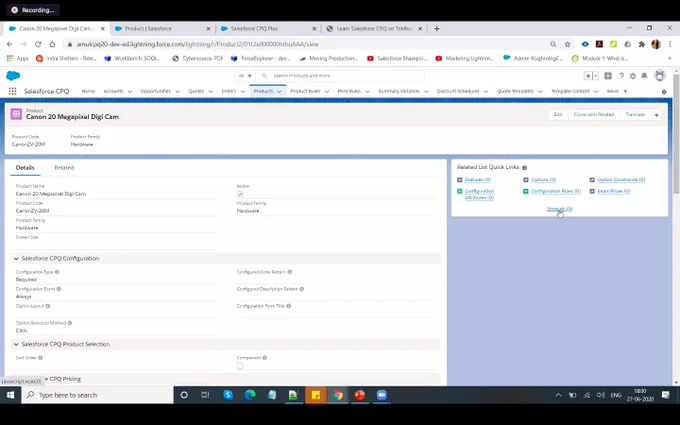Screen dimensions: 680x425
Task: Open the More navigation menu
Action: pyautogui.click(x=617, y=91)
